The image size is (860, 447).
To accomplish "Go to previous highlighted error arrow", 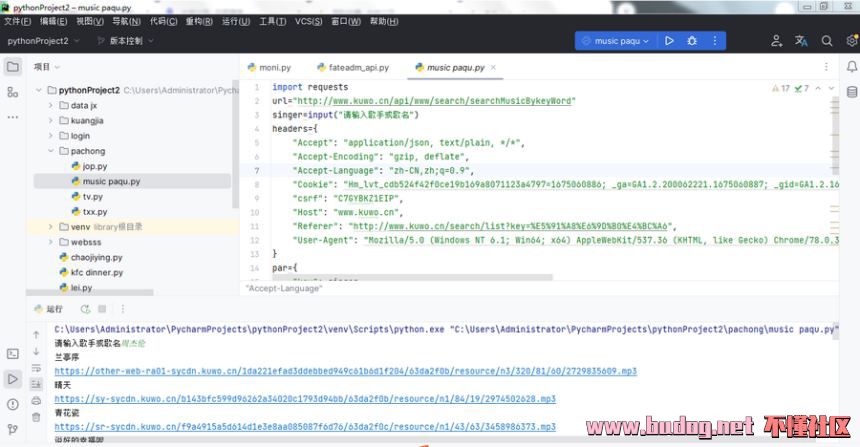I will [818, 88].
